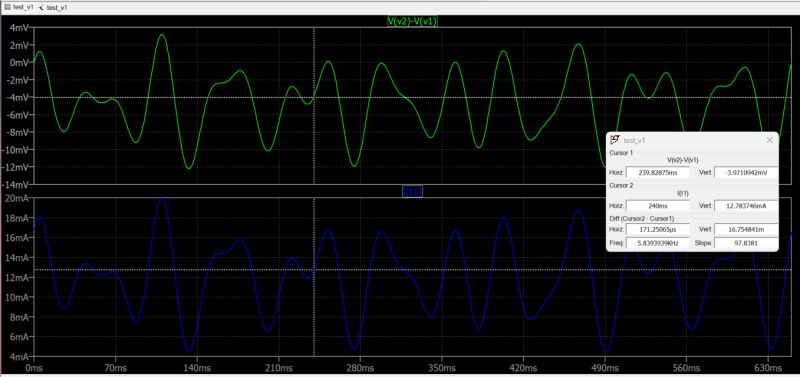The width and height of the screenshot is (800, 377).
Task: Click the 'Cursor 2' heading in the dialog
Action: coord(621,185)
